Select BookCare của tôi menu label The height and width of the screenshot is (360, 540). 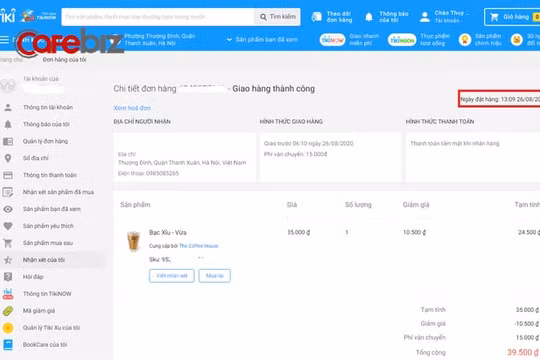click(x=45, y=345)
